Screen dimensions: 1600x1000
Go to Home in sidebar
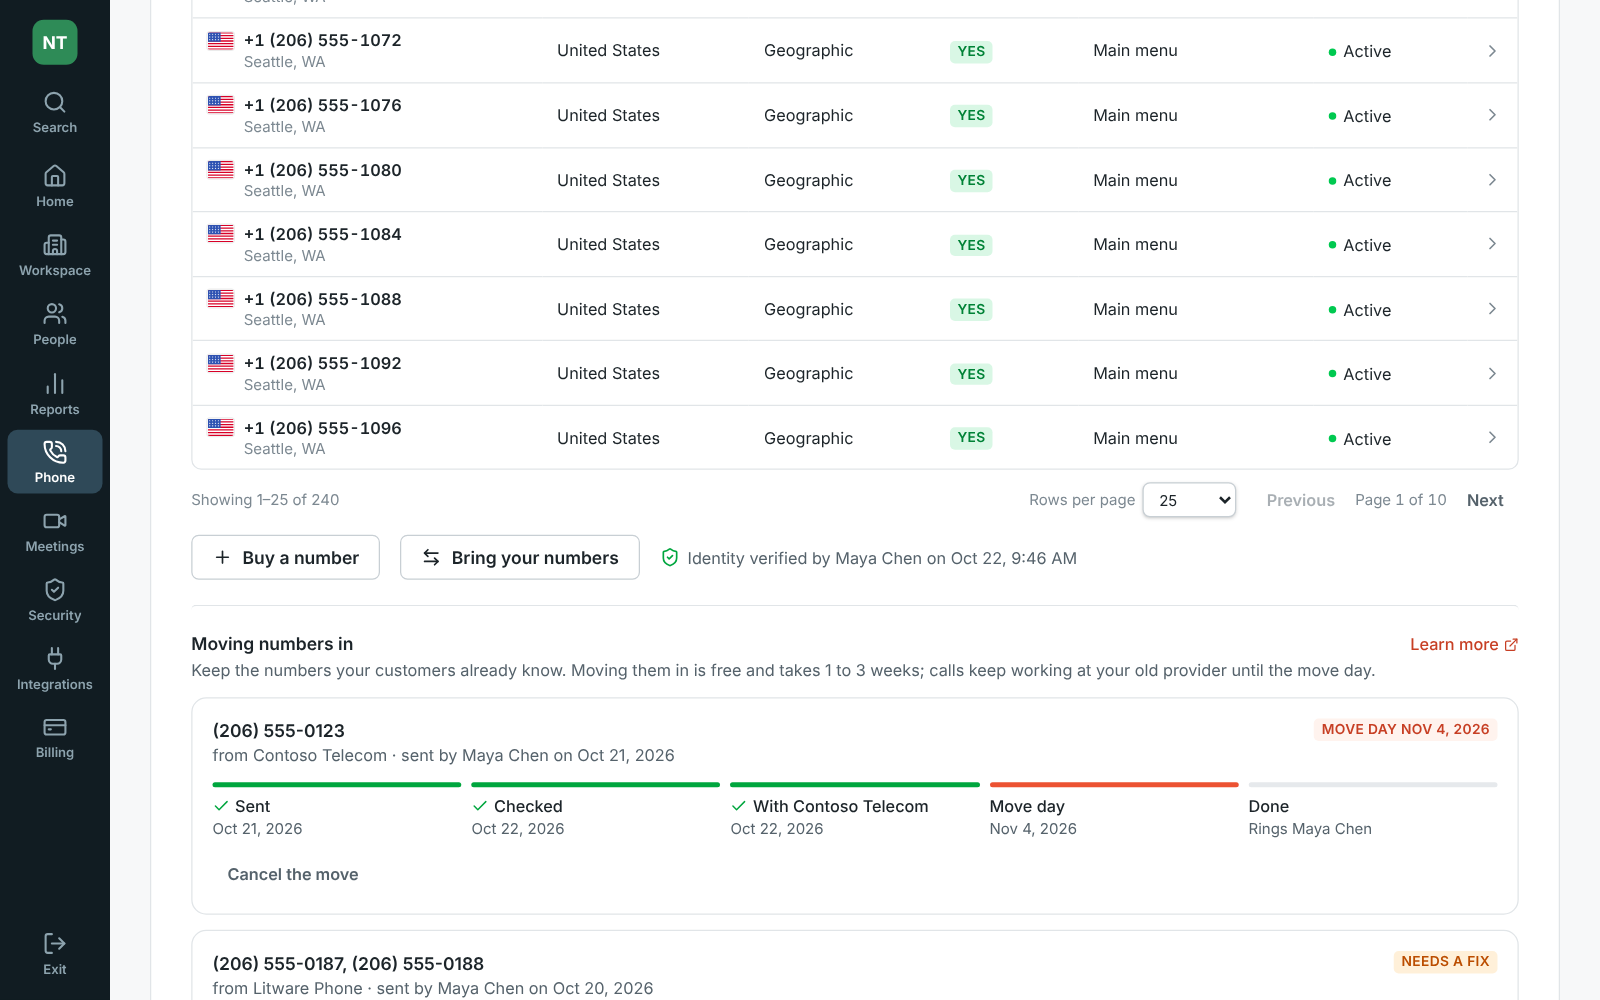click(x=54, y=187)
